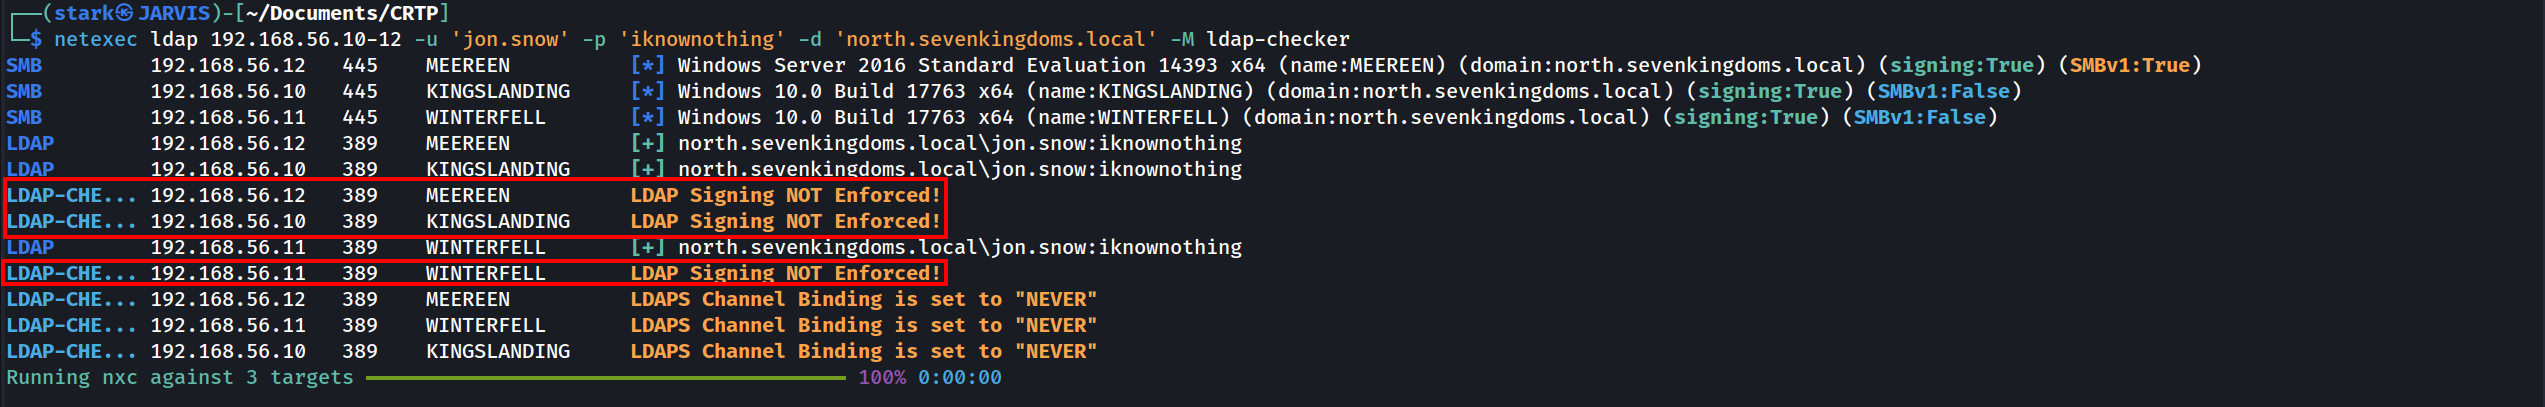This screenshot has height=407, width=2545.
Task: Click the netexec command word
Action: click(x=96, y=39)
